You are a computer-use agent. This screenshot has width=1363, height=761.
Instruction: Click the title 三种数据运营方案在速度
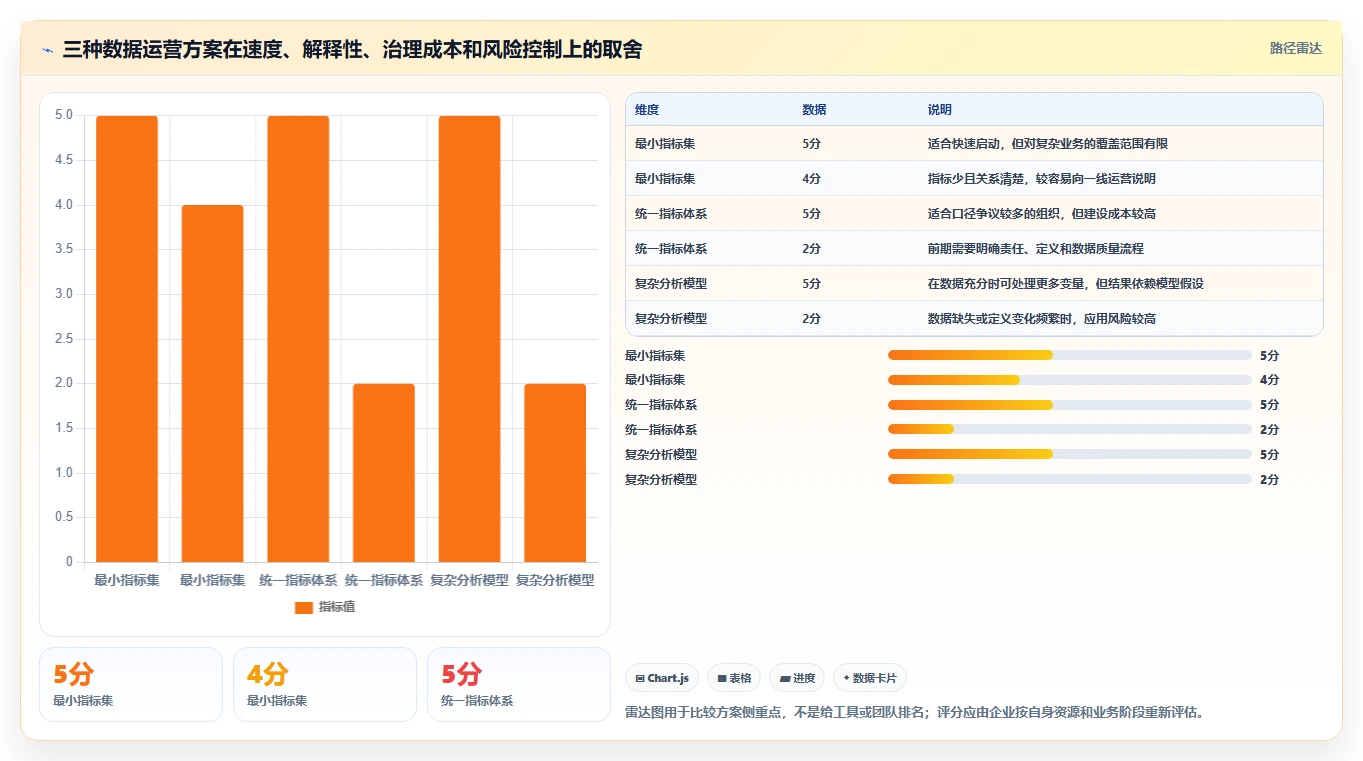pos(172,50)
